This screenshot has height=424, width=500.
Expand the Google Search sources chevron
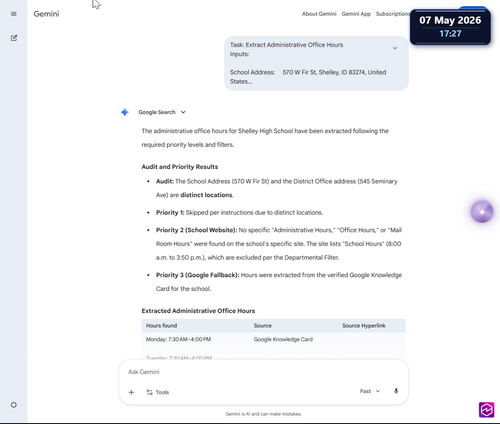(183, 112)
